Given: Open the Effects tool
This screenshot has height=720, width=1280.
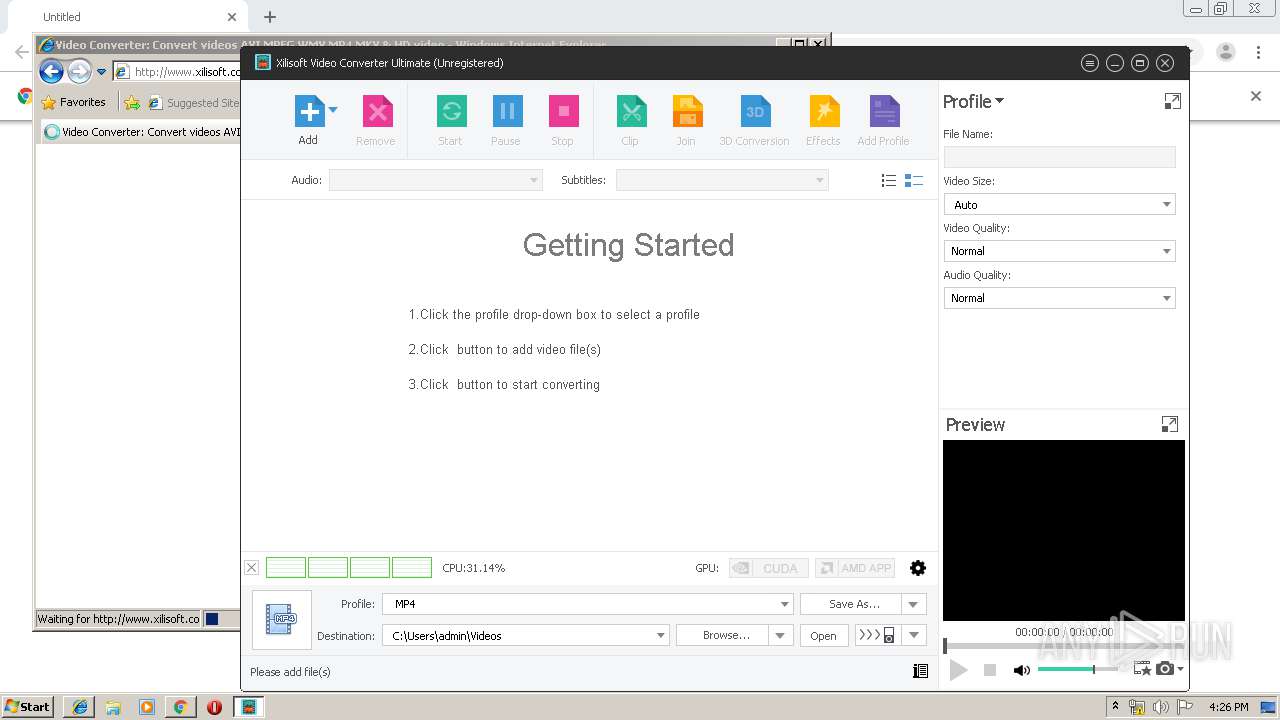Looking at the screenshot, I should 824,110.
